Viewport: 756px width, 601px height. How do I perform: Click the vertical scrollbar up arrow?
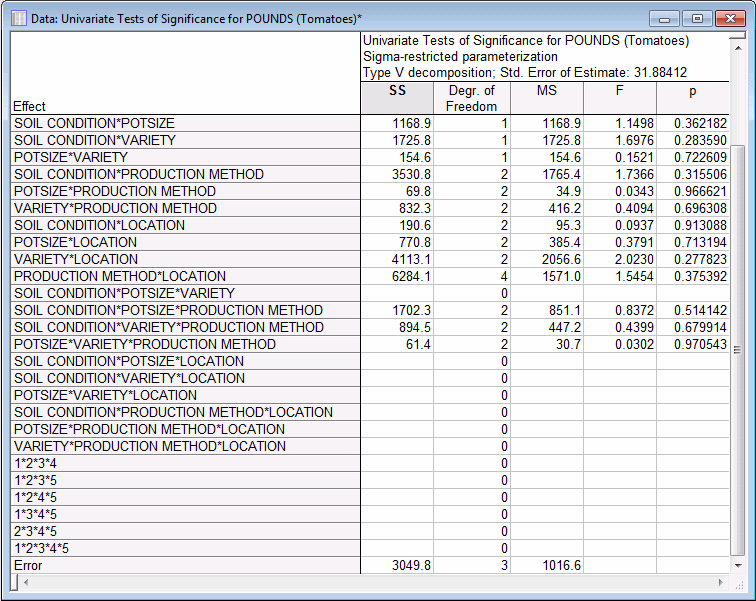coord(739,40)
